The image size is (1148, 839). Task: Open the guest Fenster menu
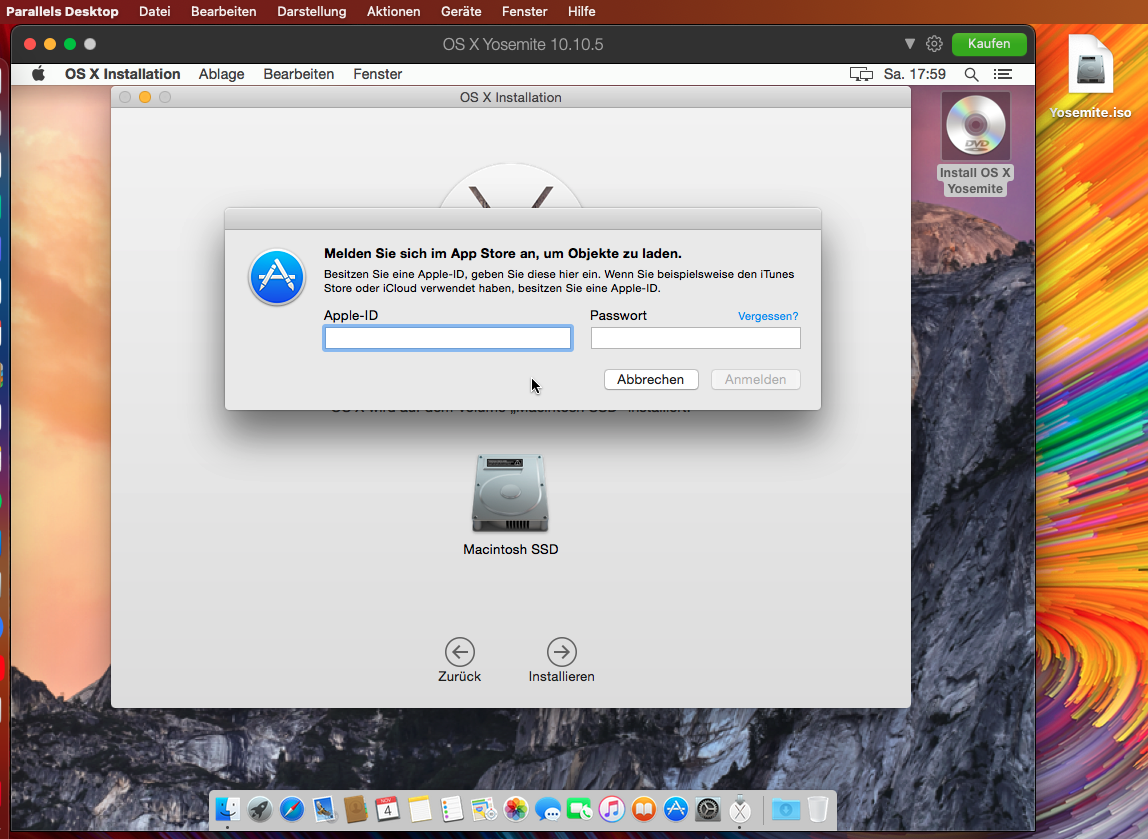coord(378,74)
